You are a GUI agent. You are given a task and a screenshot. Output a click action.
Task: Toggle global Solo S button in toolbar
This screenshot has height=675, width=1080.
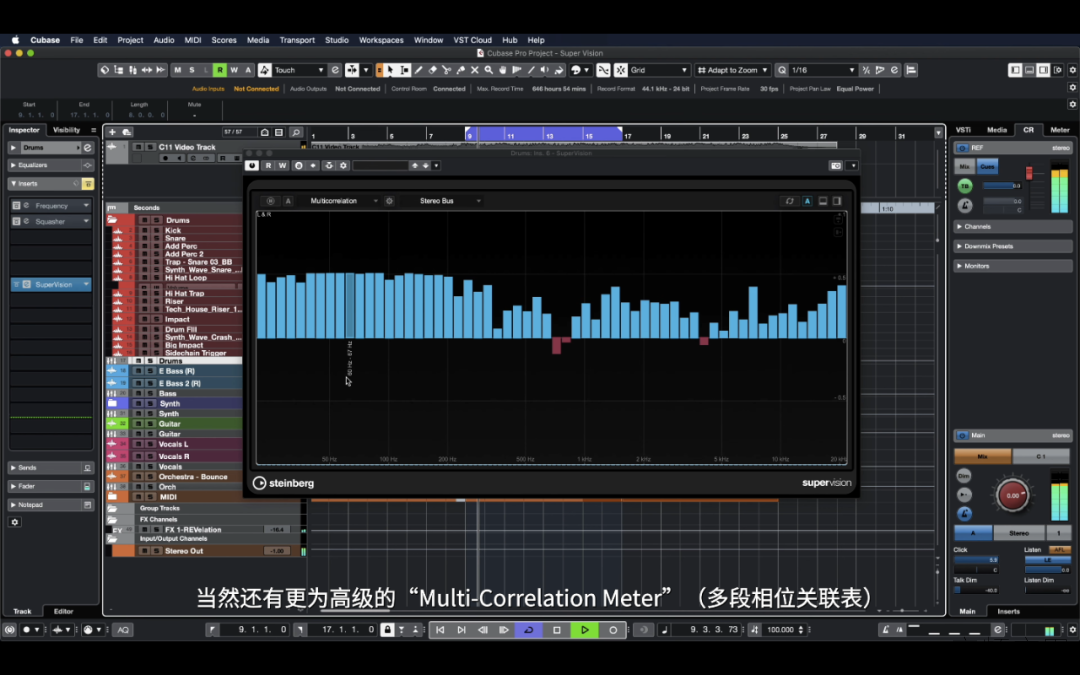191,70
